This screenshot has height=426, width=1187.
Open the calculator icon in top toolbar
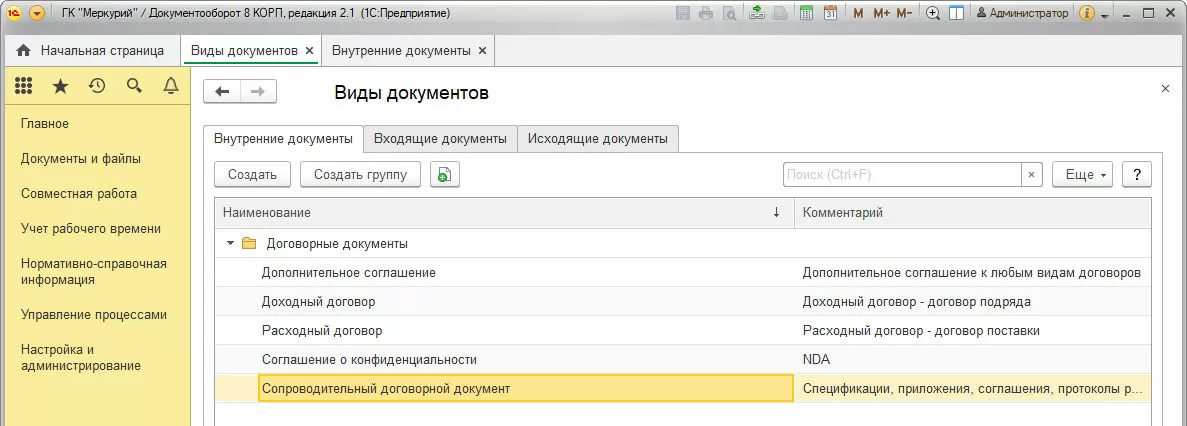point(804,14)
